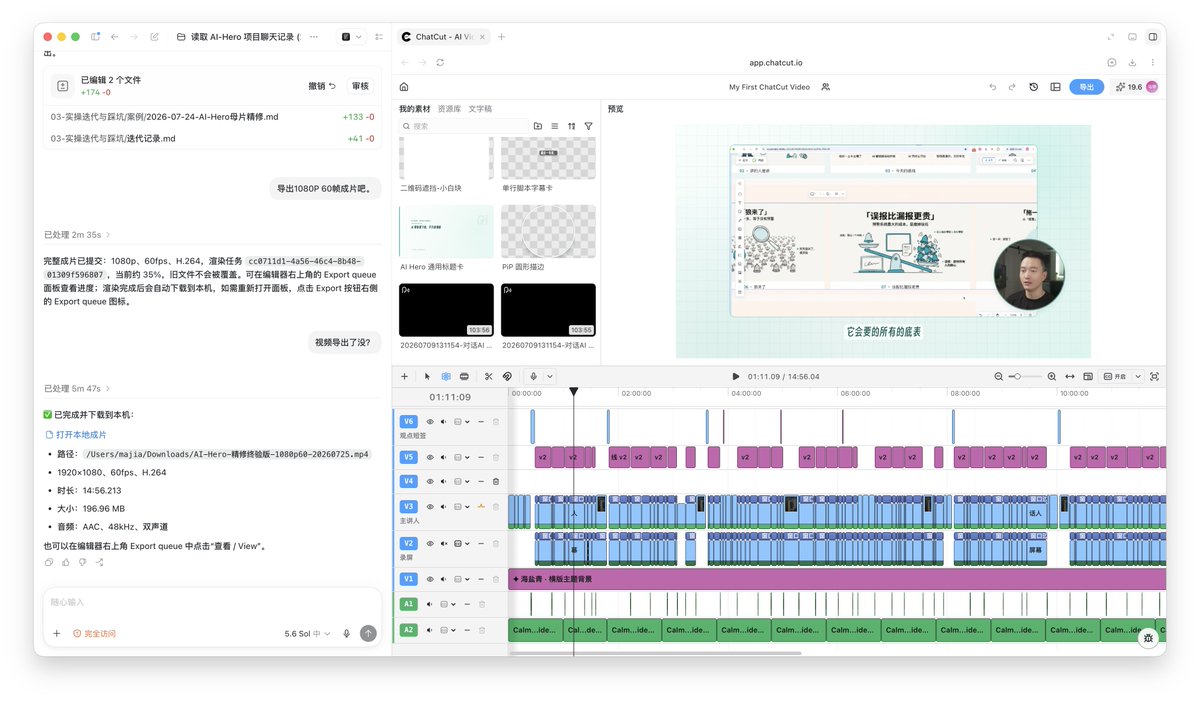Screen dimensions: 1200x701
Task: Hide the V3 主讲人 track
Action: point(430,507)
